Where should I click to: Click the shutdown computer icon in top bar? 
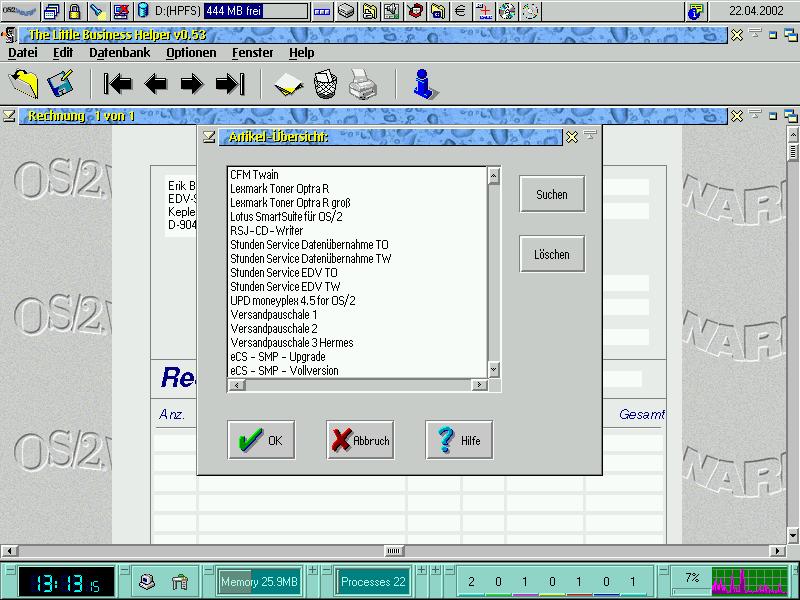pyautogui.click(x=121, y=11)
